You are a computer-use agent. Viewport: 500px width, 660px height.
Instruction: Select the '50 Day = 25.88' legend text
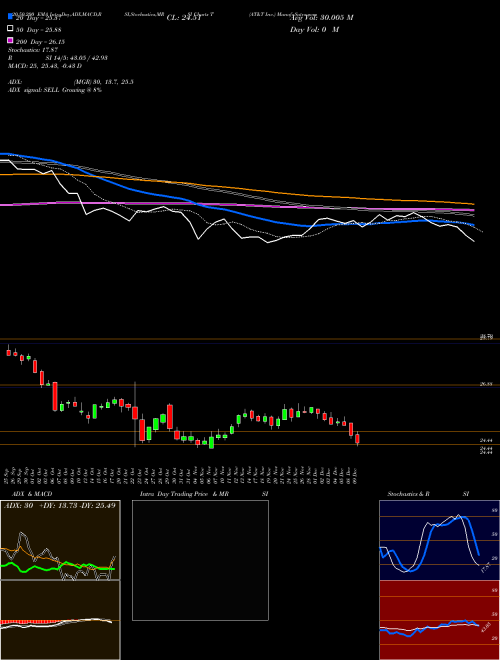pos(39,30)
